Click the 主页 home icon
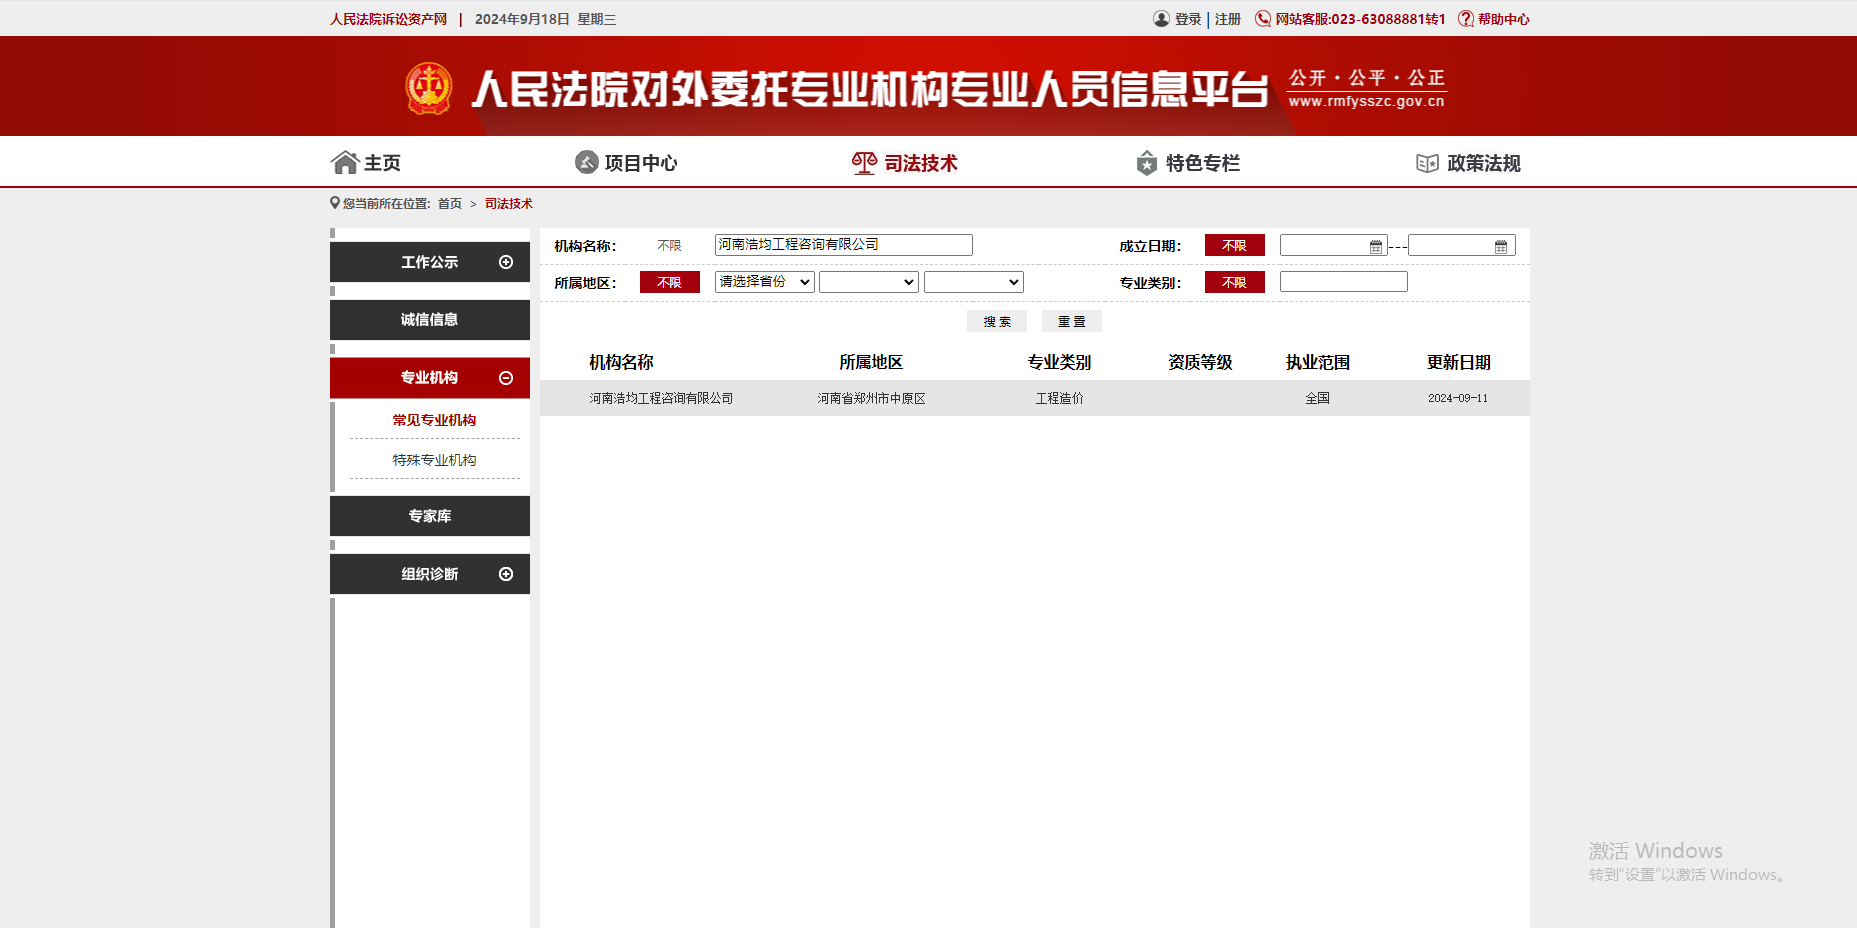This screenshot has height=928, width=1857. point(346,161)
